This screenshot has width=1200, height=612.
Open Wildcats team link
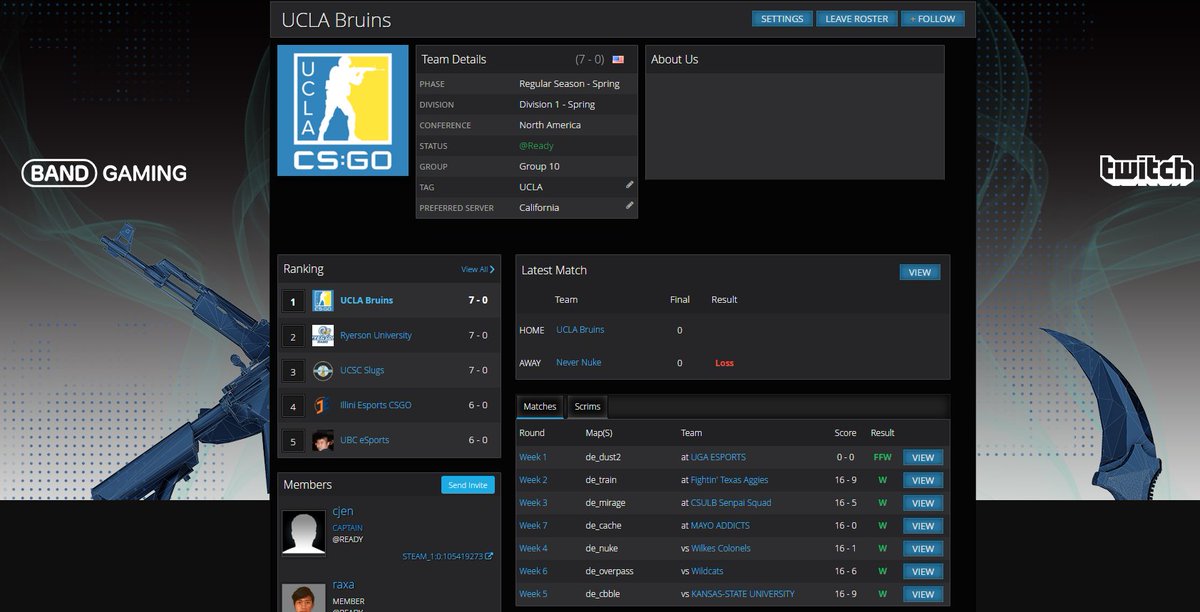coord(707,571)
